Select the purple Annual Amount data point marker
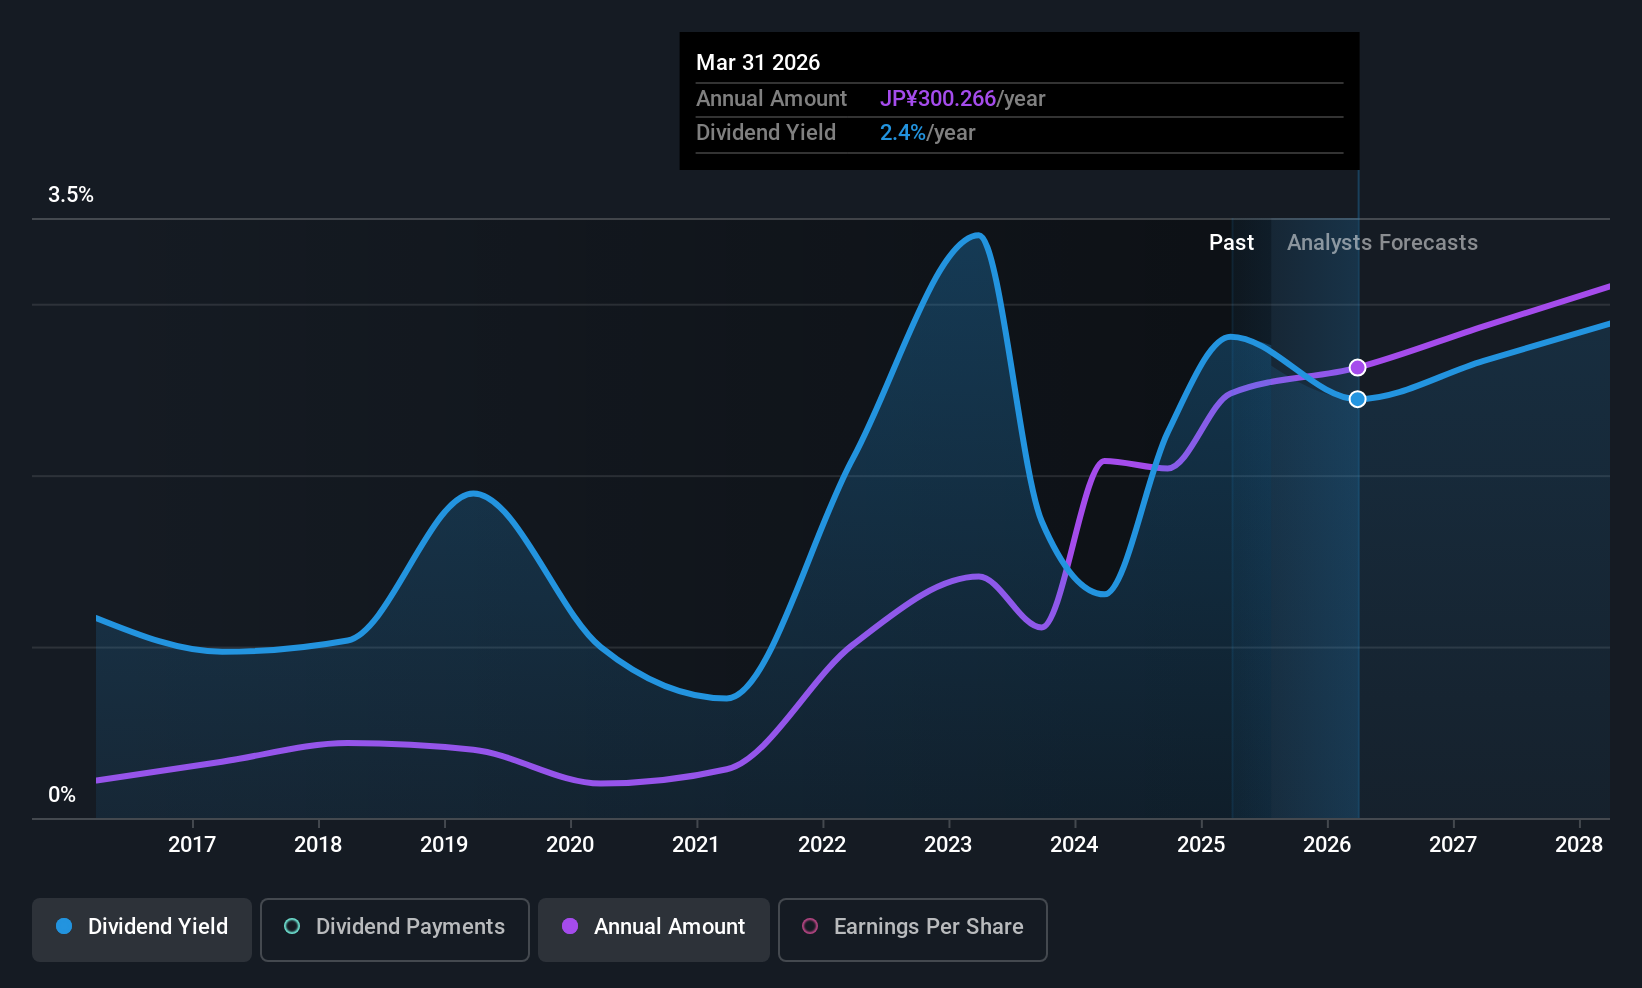The width and height of the screenshot is (1642, 988). (1357, 368)
